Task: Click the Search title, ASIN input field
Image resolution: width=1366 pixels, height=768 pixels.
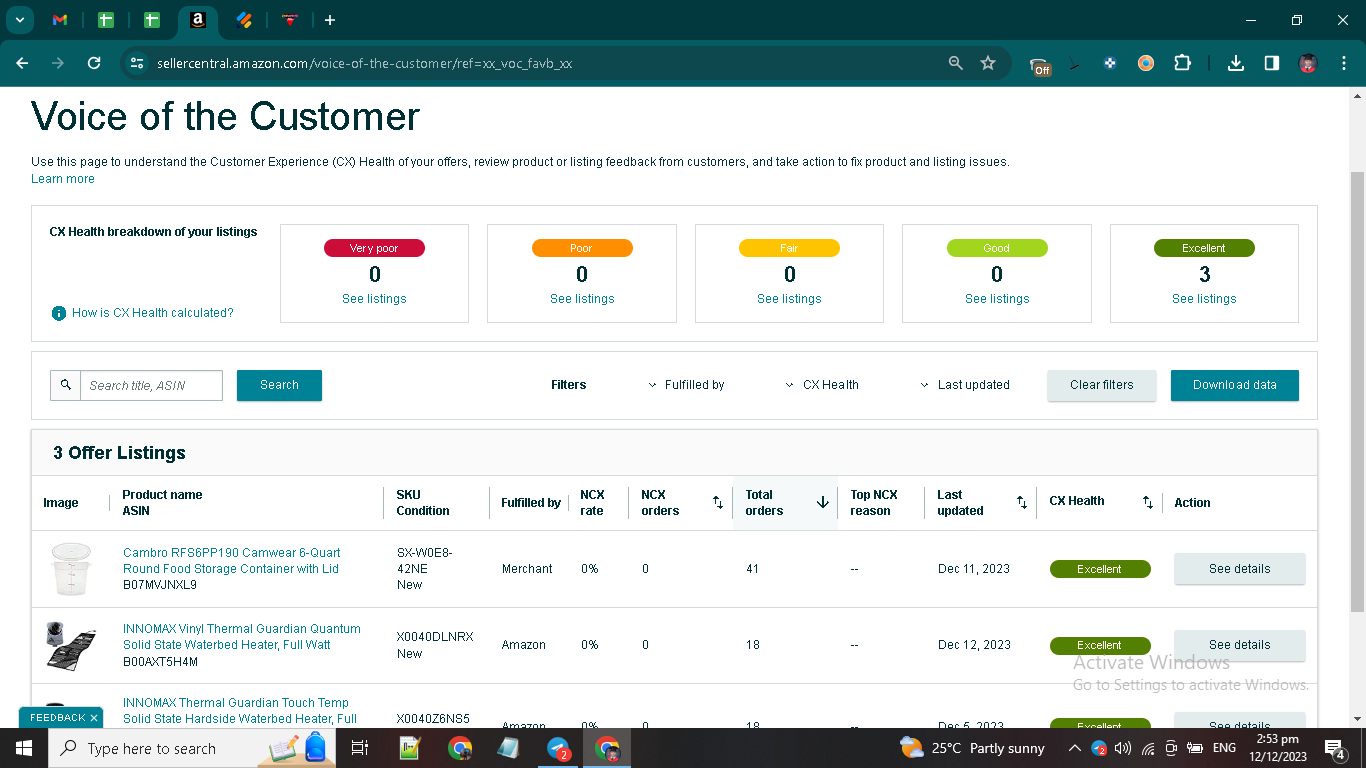Action: click(151, 385)
